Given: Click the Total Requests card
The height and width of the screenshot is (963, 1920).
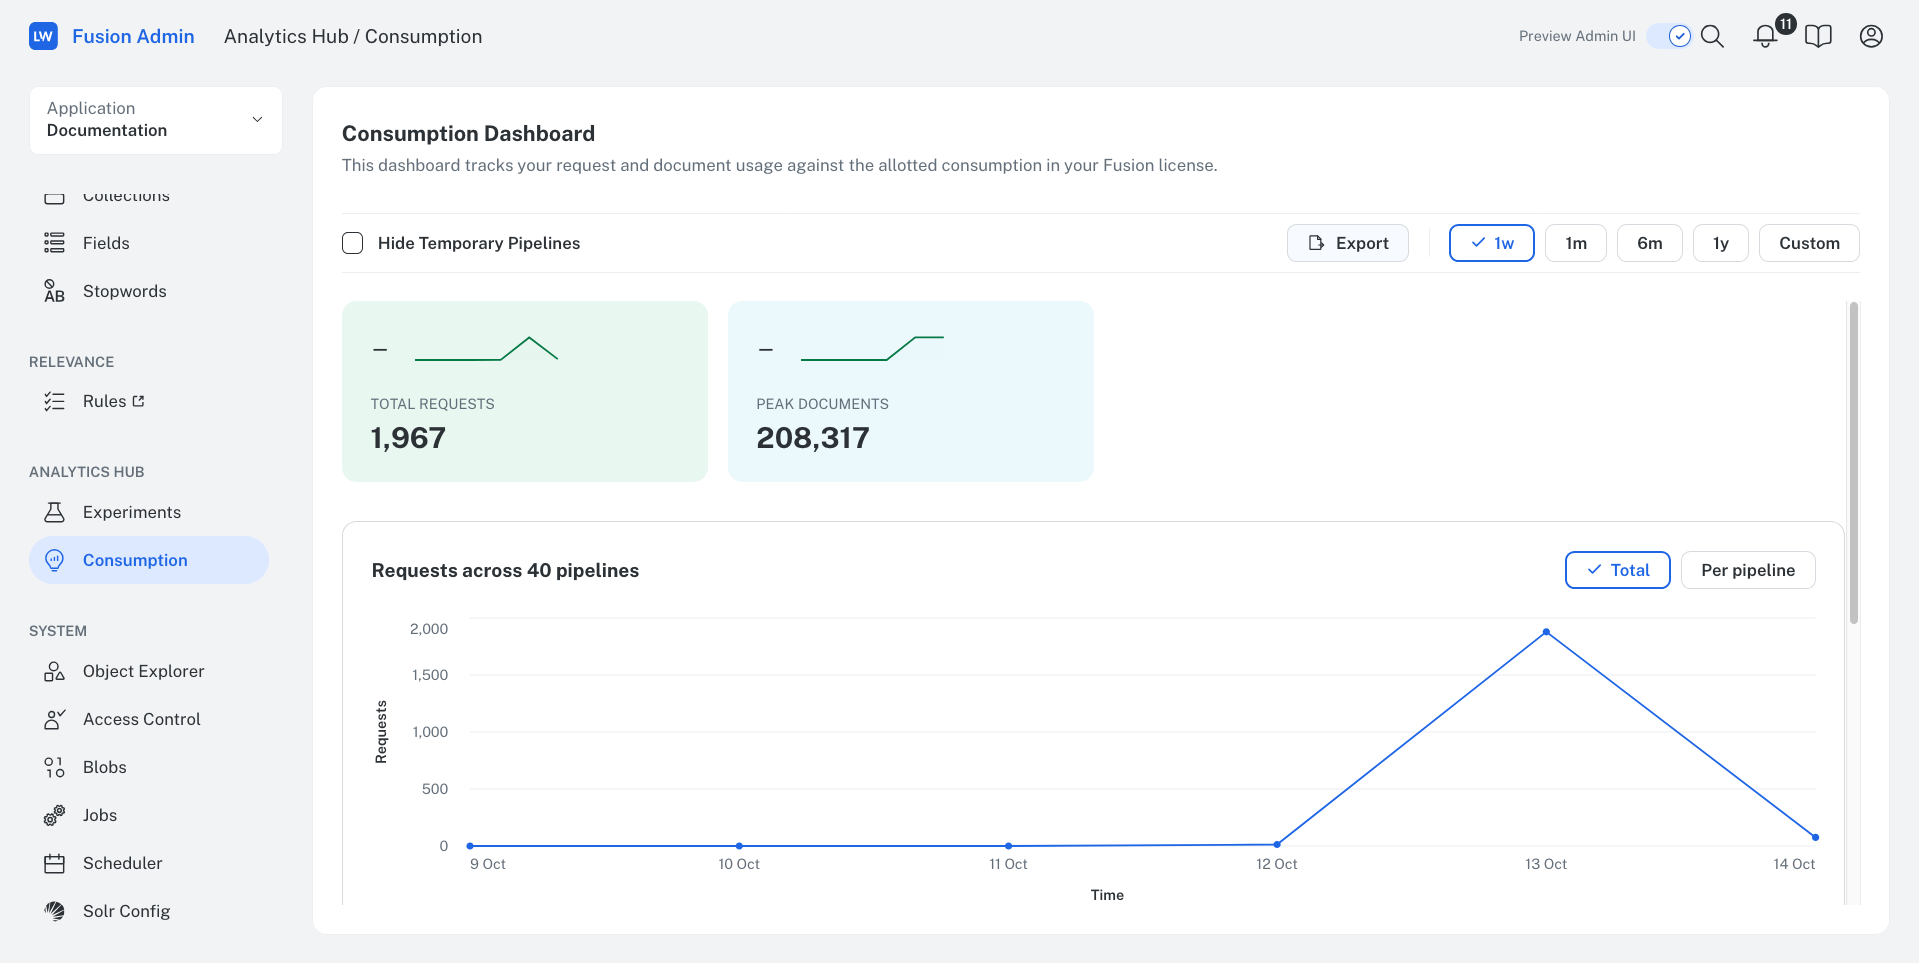Looking at the screenshot, I should [x=525, y=391].
